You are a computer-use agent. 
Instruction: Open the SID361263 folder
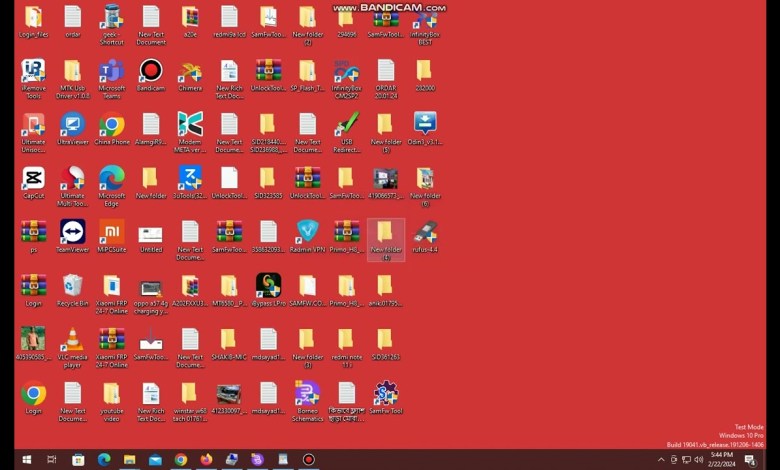(x=386, y=344)
